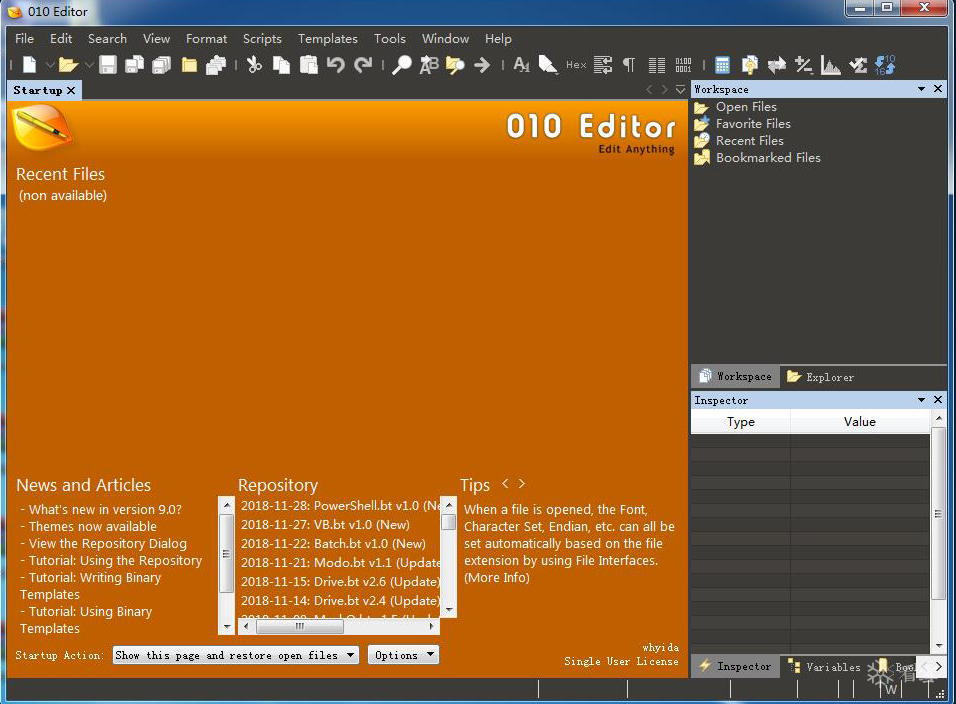Click the Close file folder icon
The height and width of the screenshot is (704, 956).
[190, 65]
